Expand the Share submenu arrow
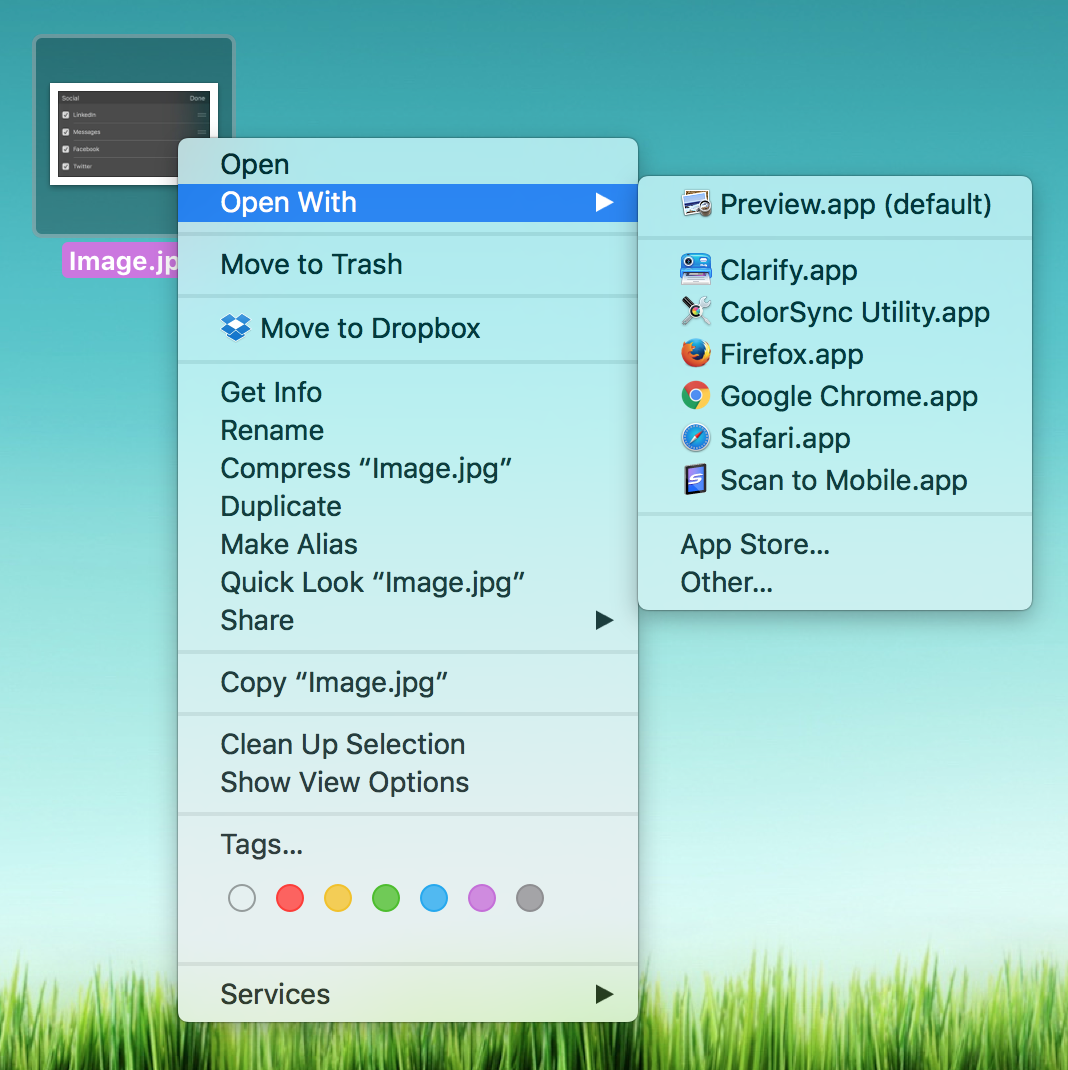 point(604,620)
